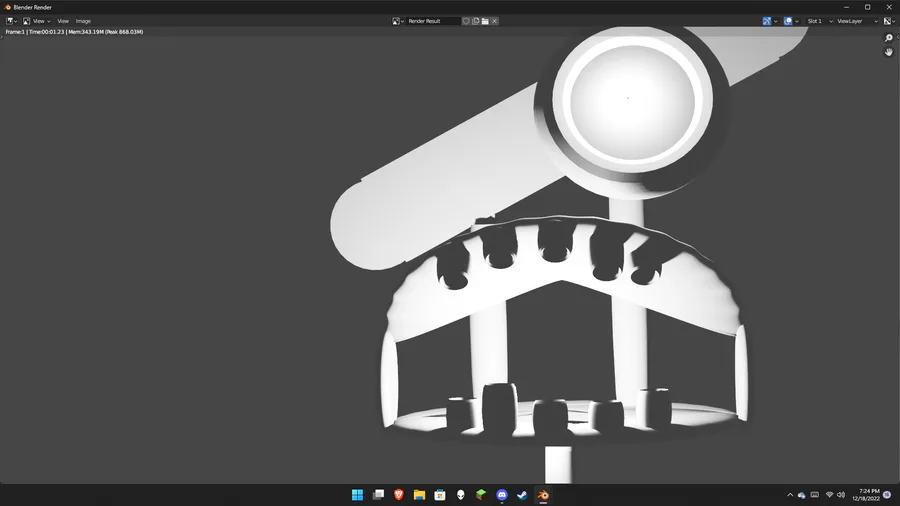The height and width of the screenshot is (506, 900).
Task: Click the Render Result name field
Action: 433,21
